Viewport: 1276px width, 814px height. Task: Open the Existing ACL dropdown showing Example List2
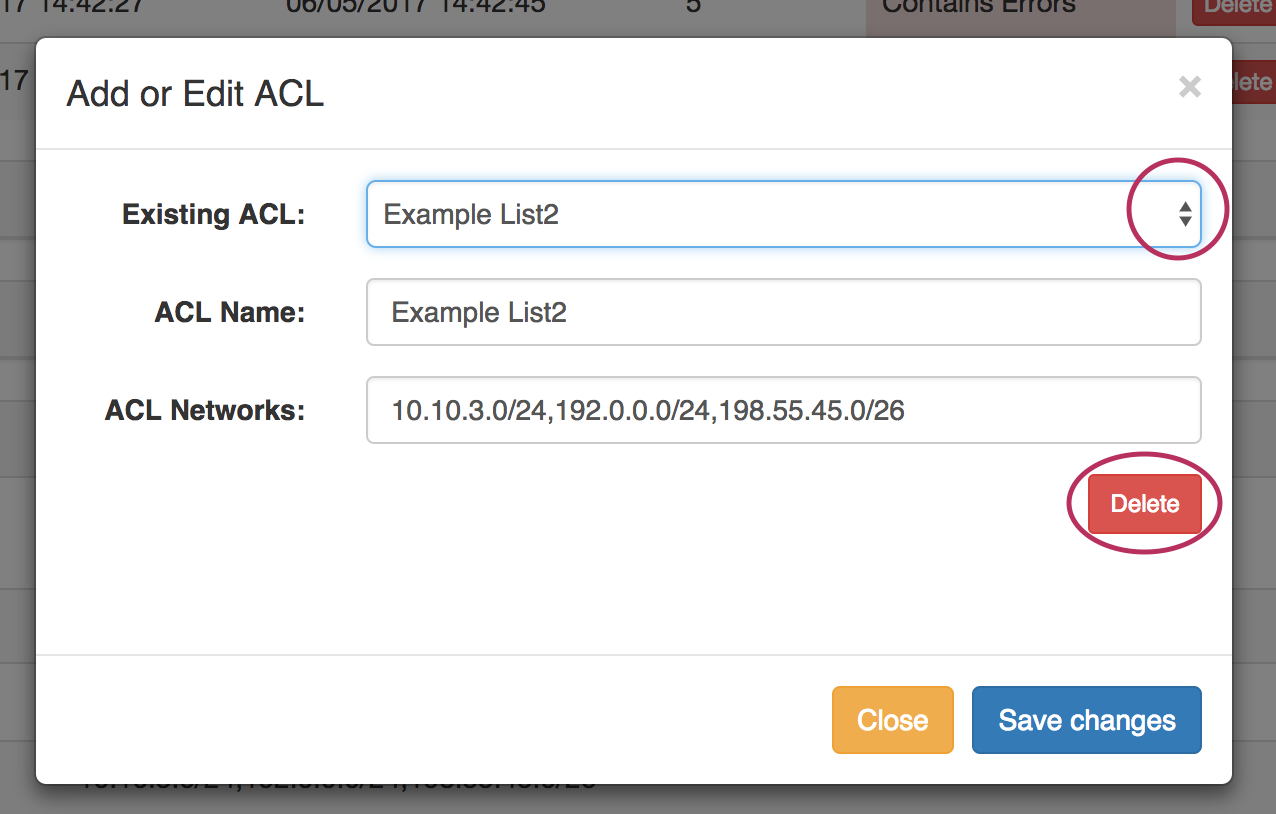click(760, 214)
